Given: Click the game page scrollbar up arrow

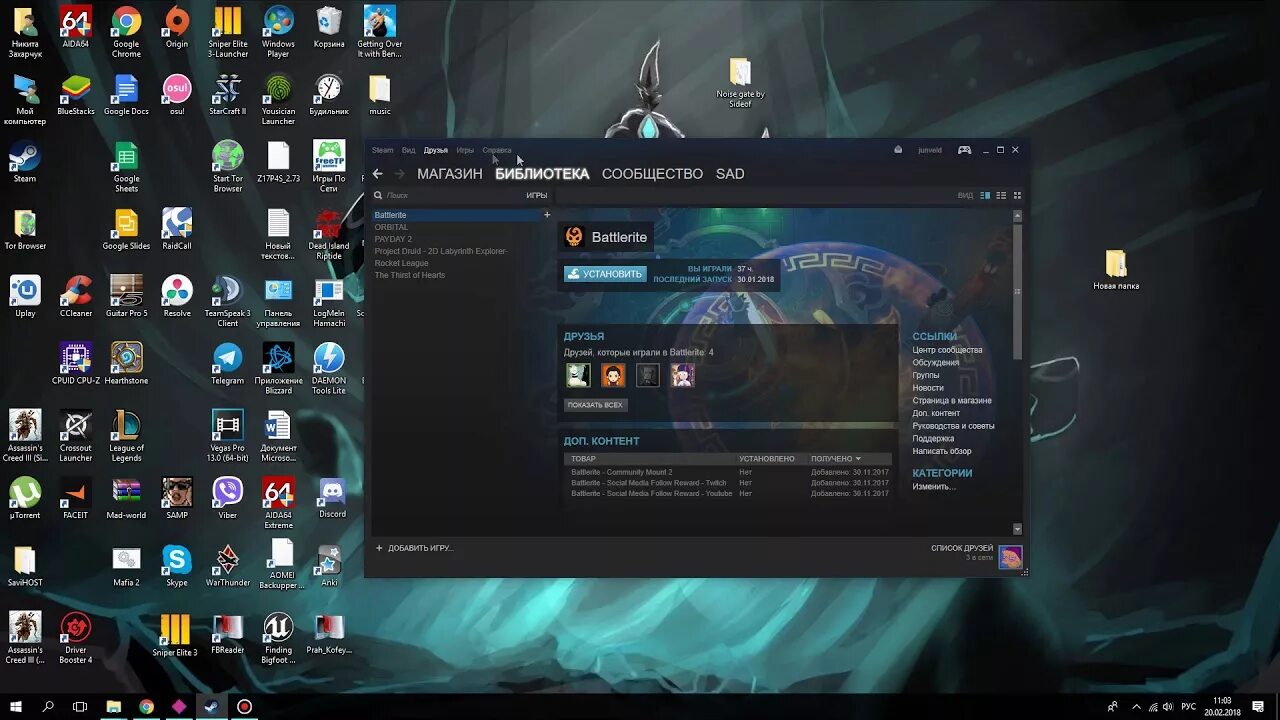Looking at the screenshot, I should (1018, 215).
